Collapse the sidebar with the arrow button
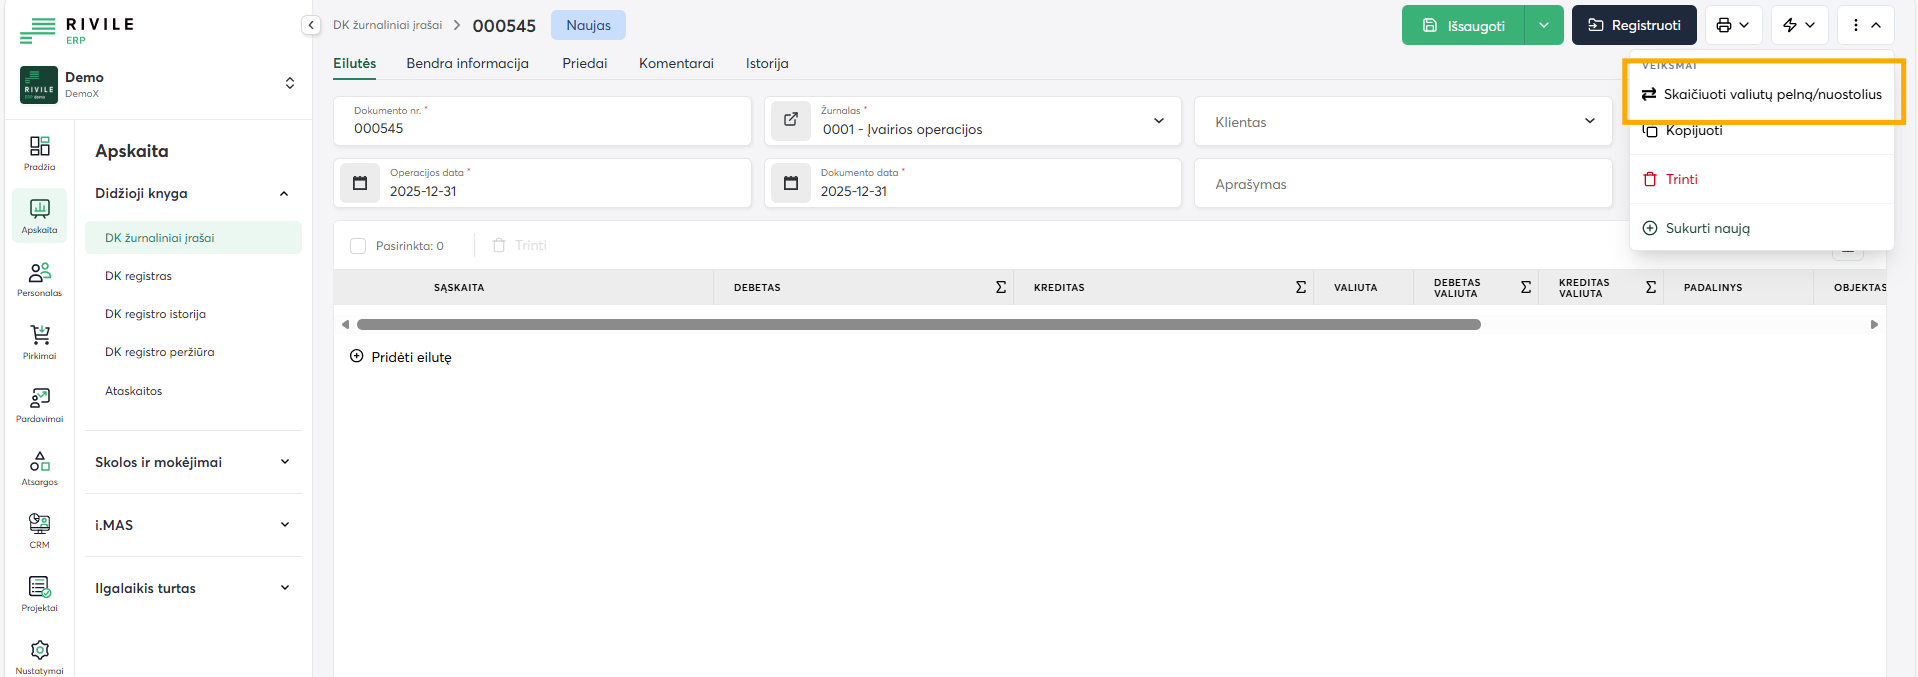 pos(311,25)
